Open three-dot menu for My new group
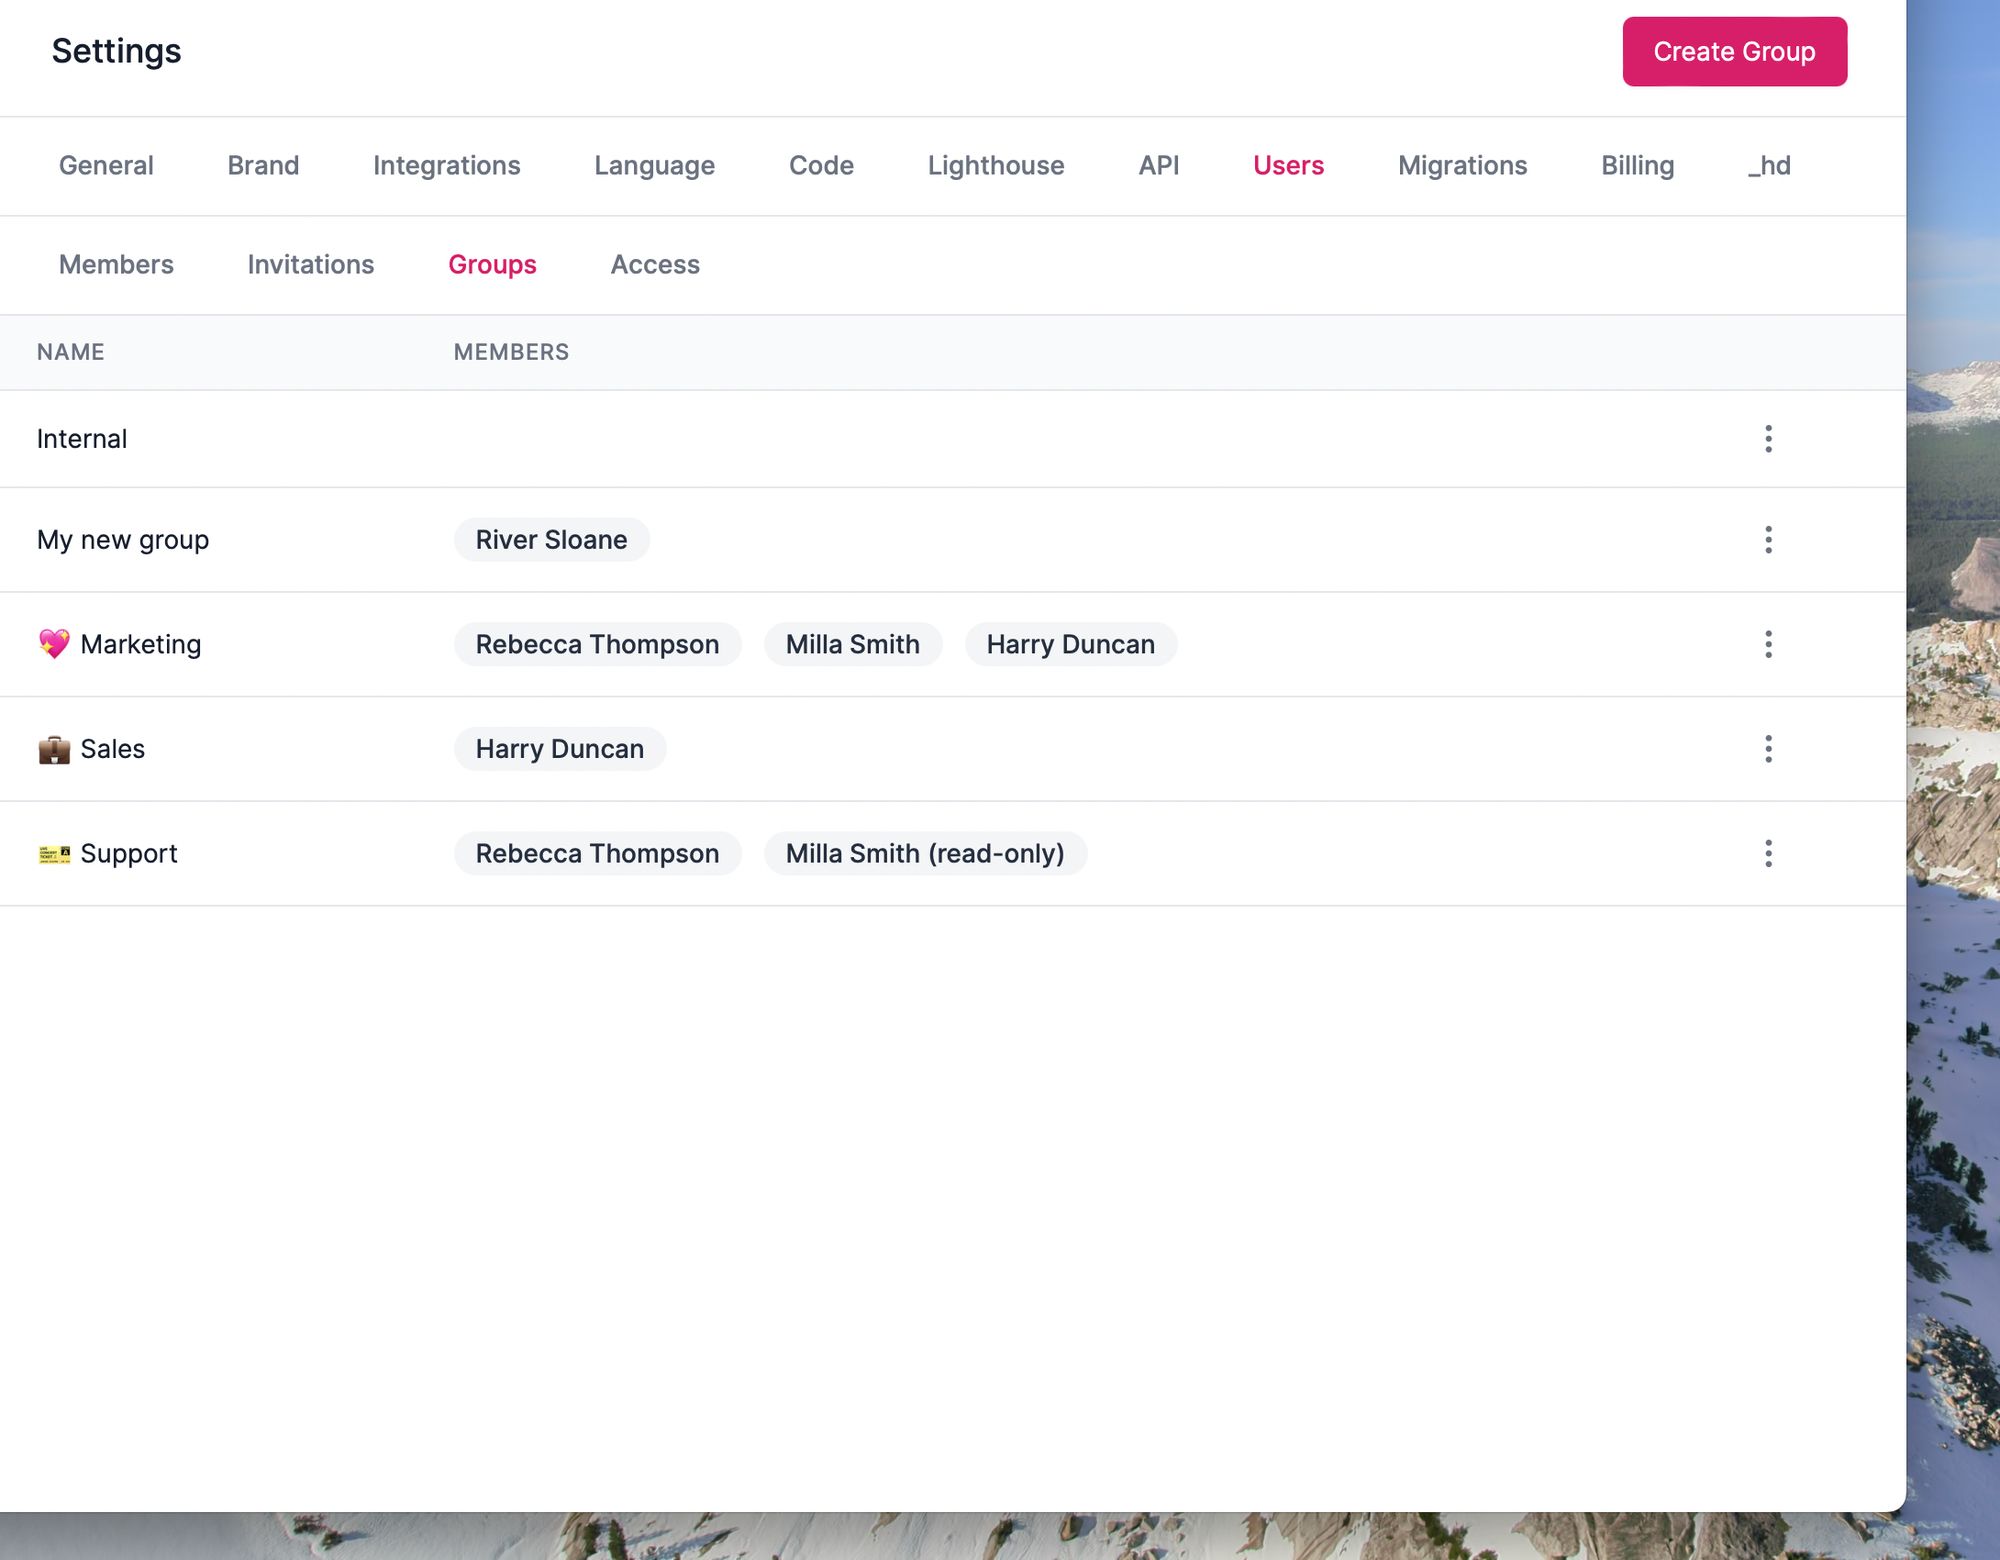This screenshot has height=1560, width=2000. point(1768,540)
